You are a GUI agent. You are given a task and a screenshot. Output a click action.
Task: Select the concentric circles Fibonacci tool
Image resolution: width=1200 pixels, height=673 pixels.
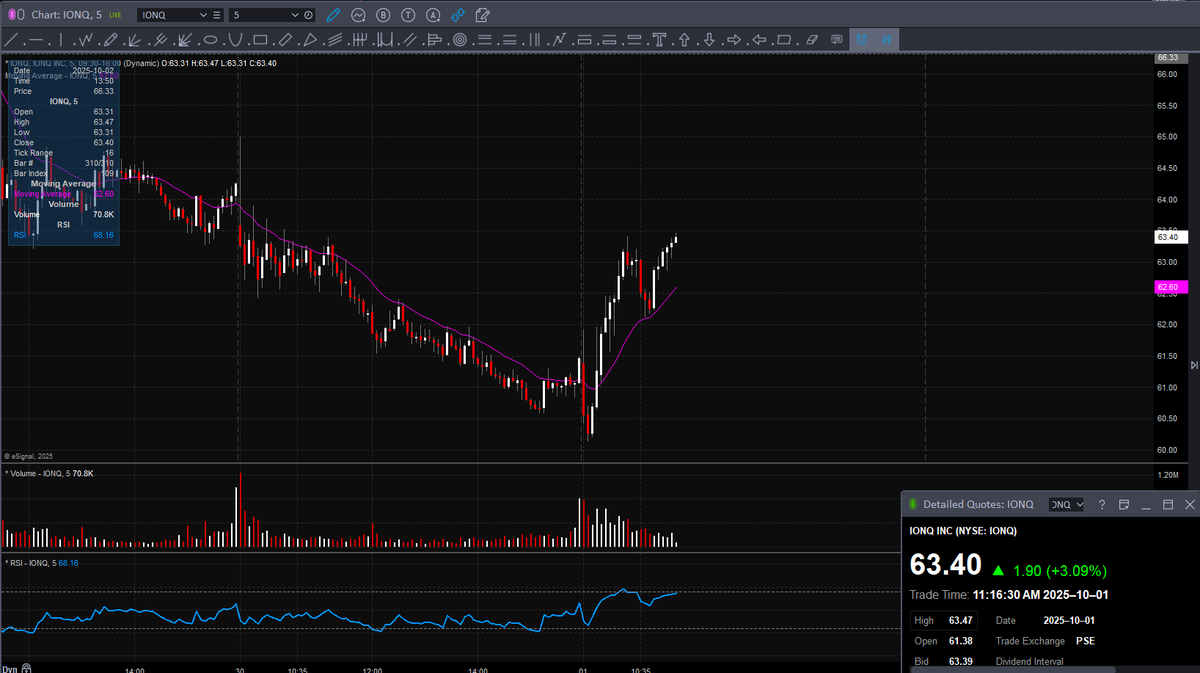[459, 40]
